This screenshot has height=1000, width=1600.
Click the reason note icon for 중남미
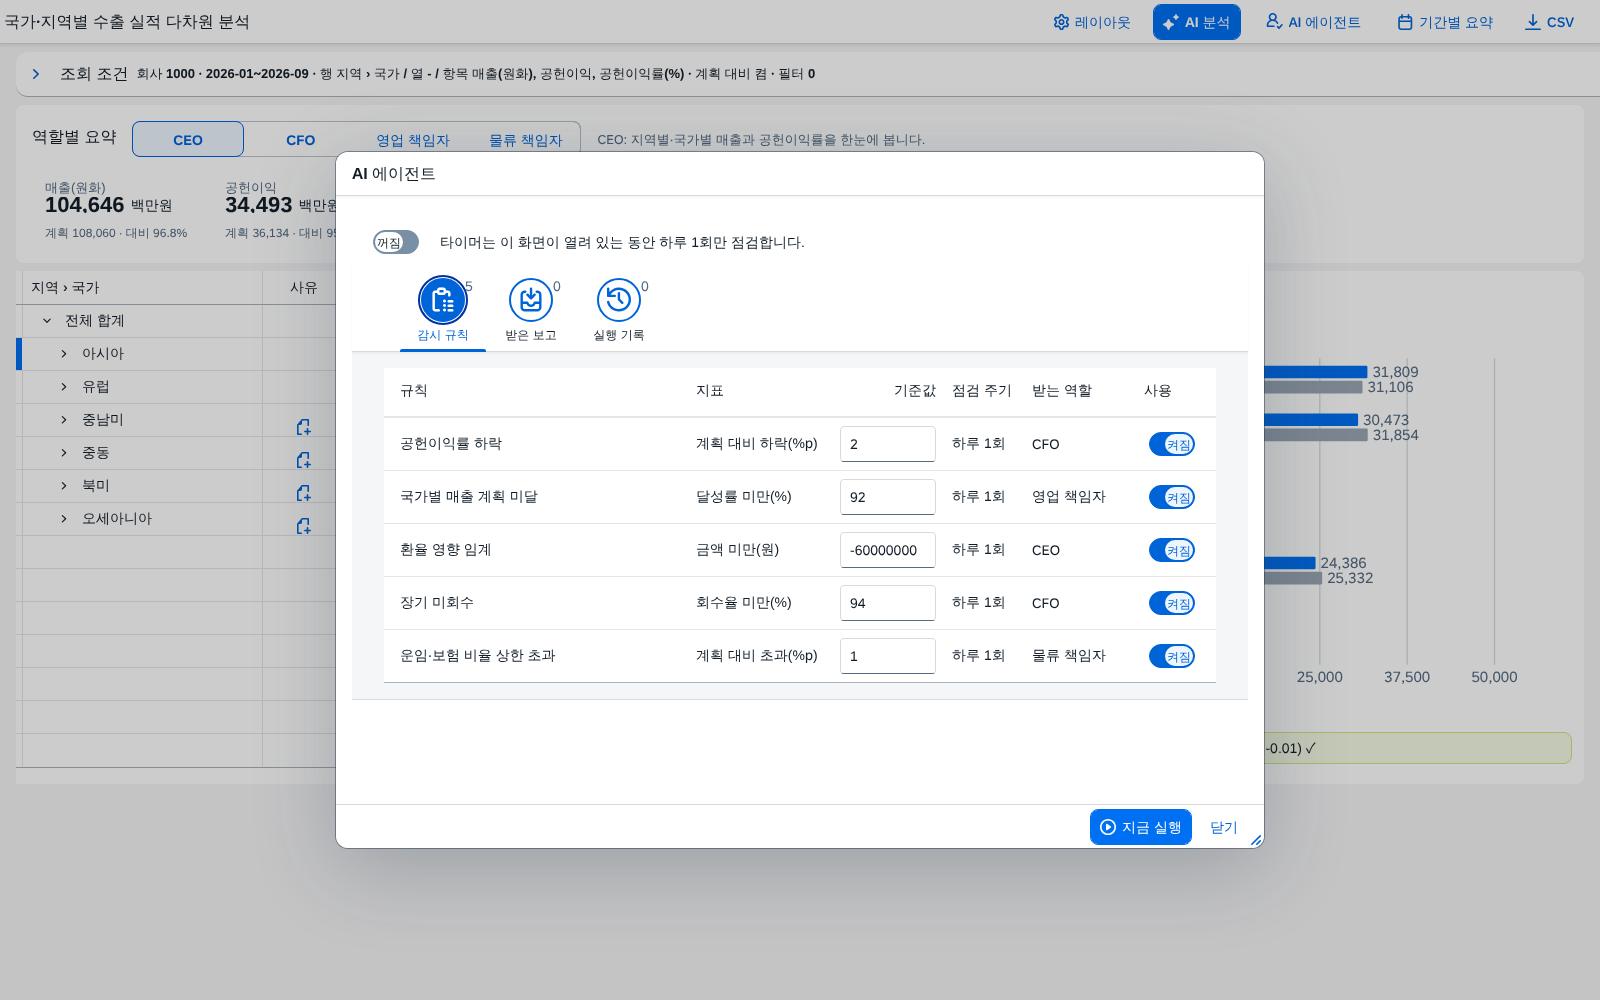click(303, 427)
